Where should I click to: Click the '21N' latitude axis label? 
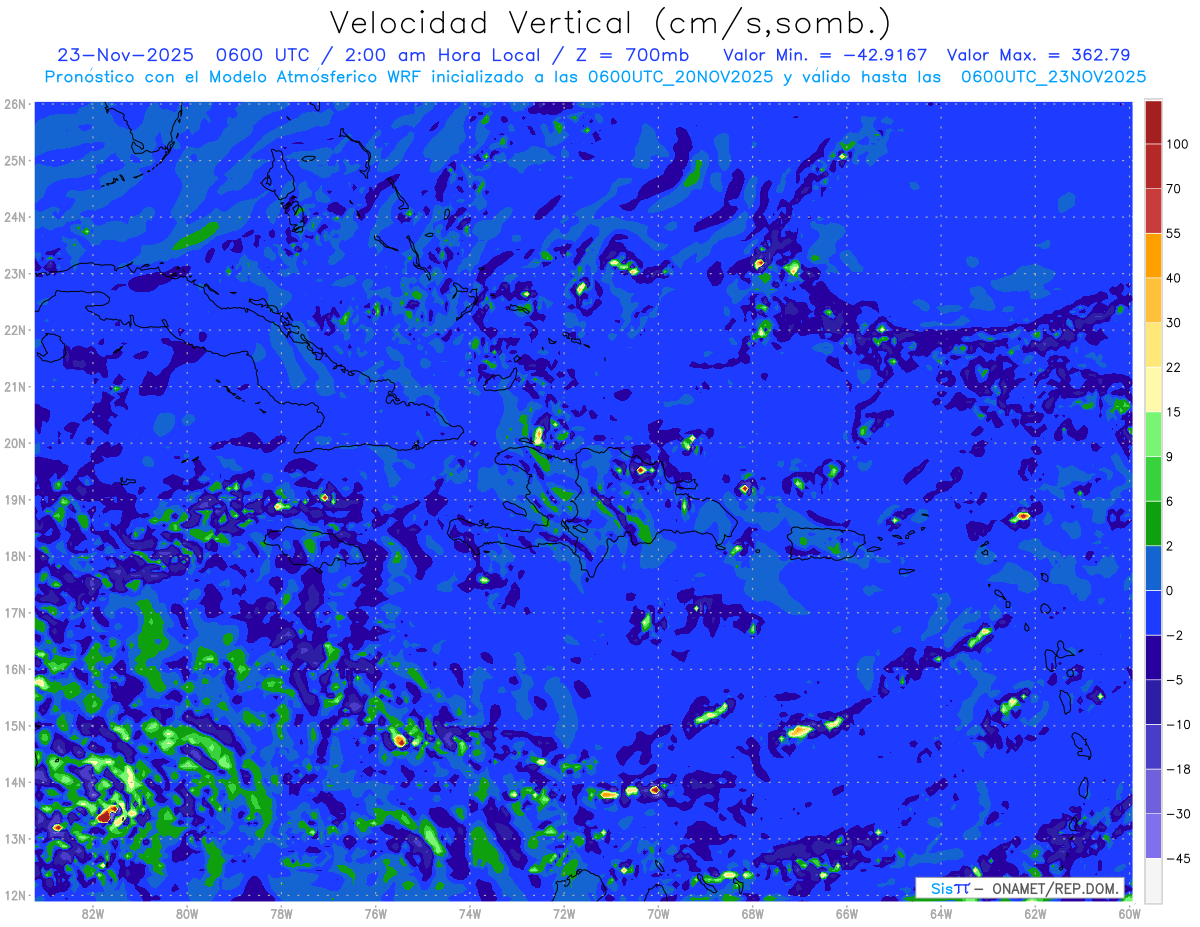15,387
